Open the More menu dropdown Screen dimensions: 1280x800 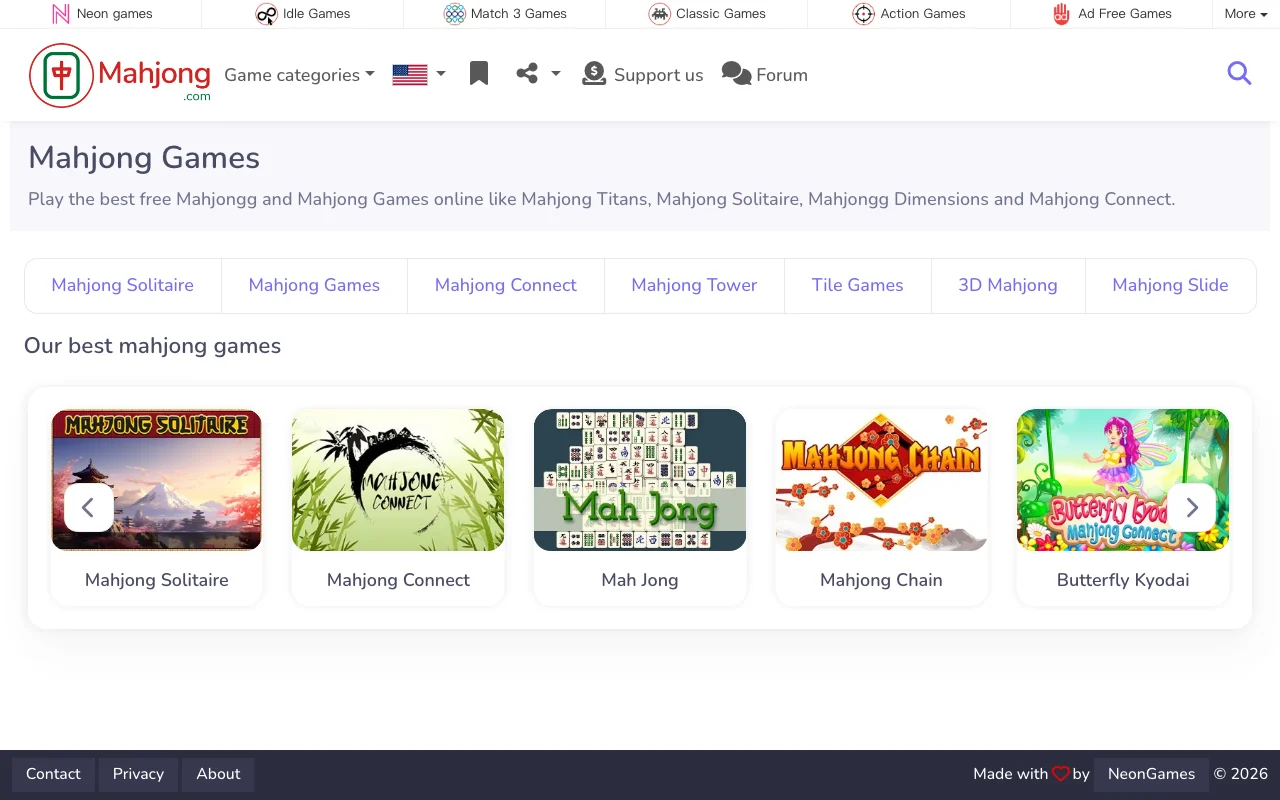pos(1245,14)
